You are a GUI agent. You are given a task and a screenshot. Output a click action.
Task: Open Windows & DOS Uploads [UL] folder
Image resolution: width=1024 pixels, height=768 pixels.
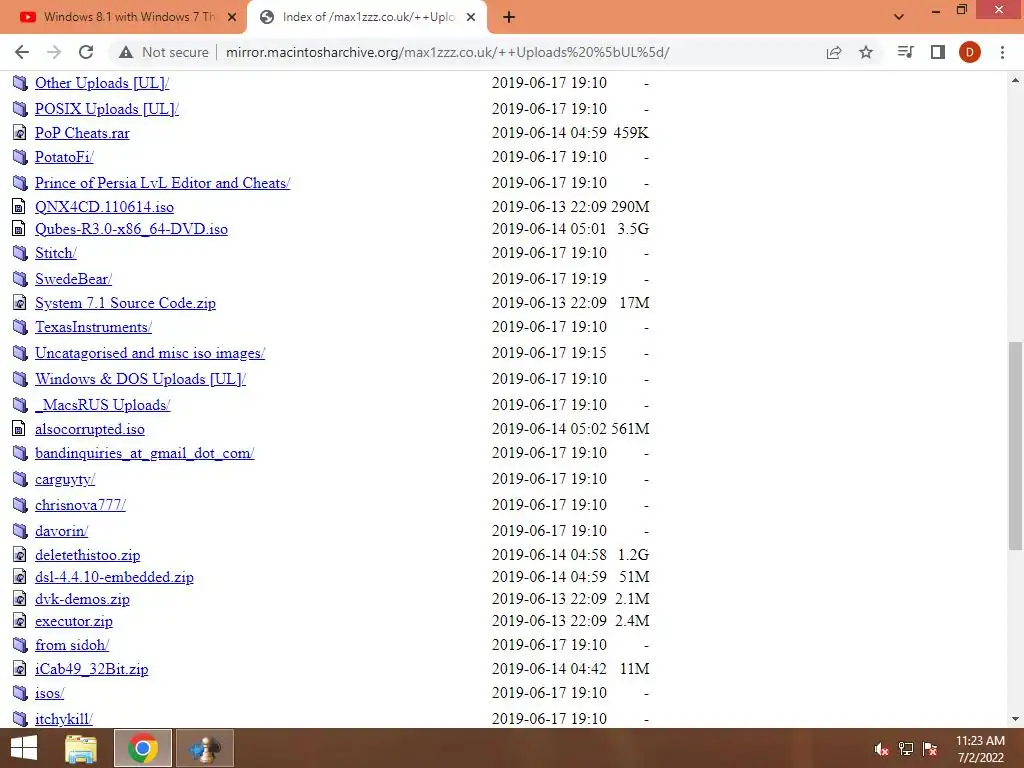140,379
